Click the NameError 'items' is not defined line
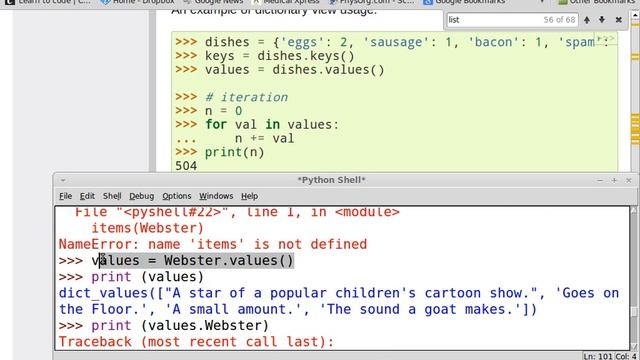640x360 pixels. tap(213, 244)
